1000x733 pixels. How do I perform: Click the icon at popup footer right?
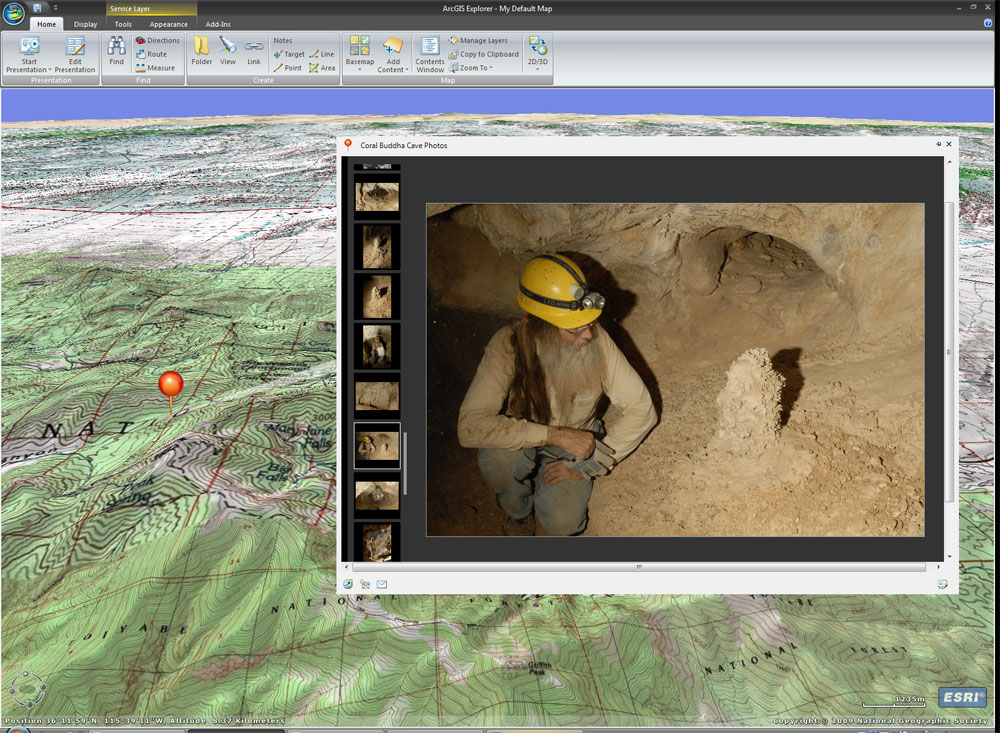coord(942,584)
